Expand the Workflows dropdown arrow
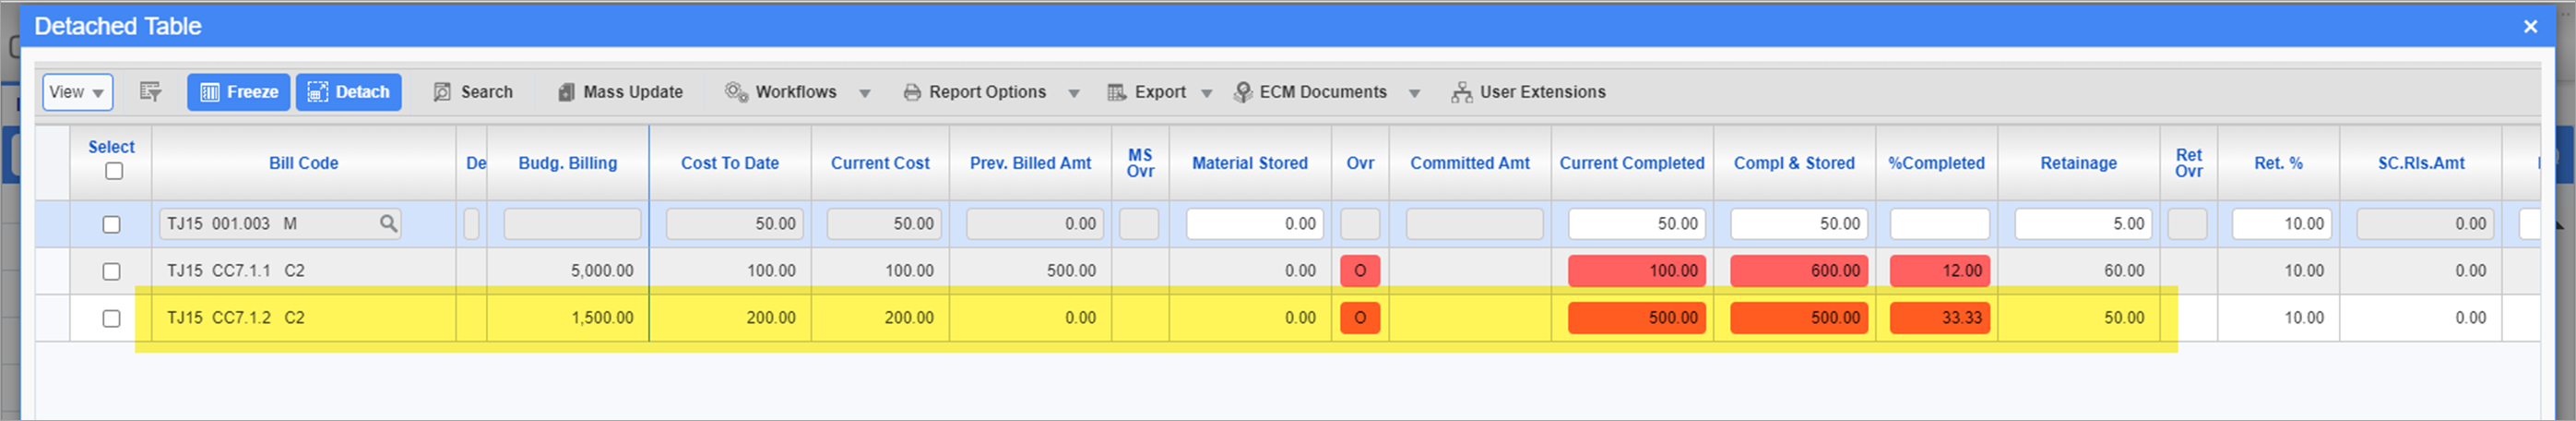 coord(865,93)
